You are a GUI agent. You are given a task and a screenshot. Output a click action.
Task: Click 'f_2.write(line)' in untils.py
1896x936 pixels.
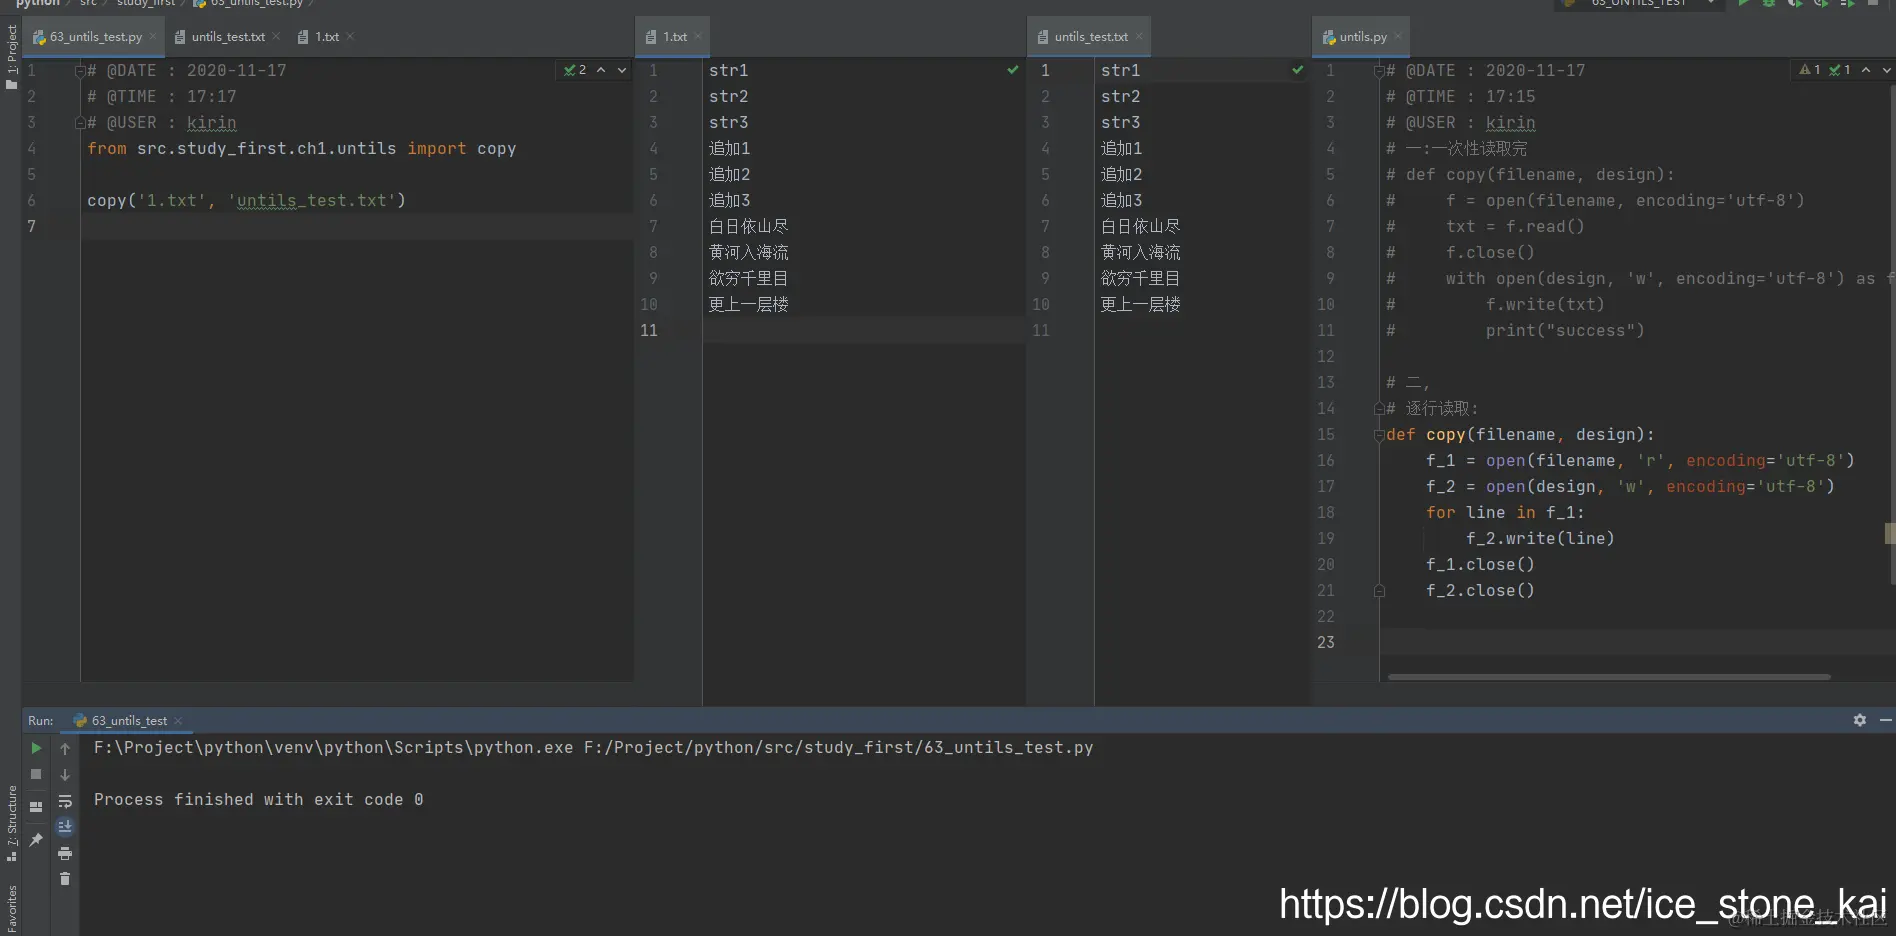coord(1540,538)
